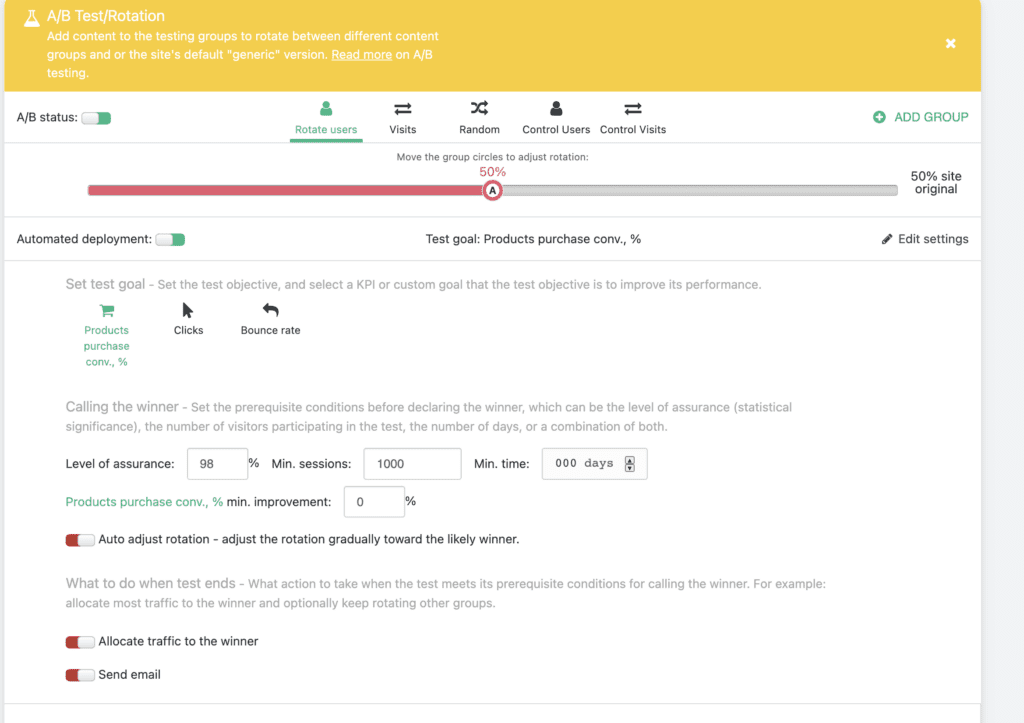The image size is (1024, 723).
Task: Click the flask icon in the yellow banner
Action: 30,16
